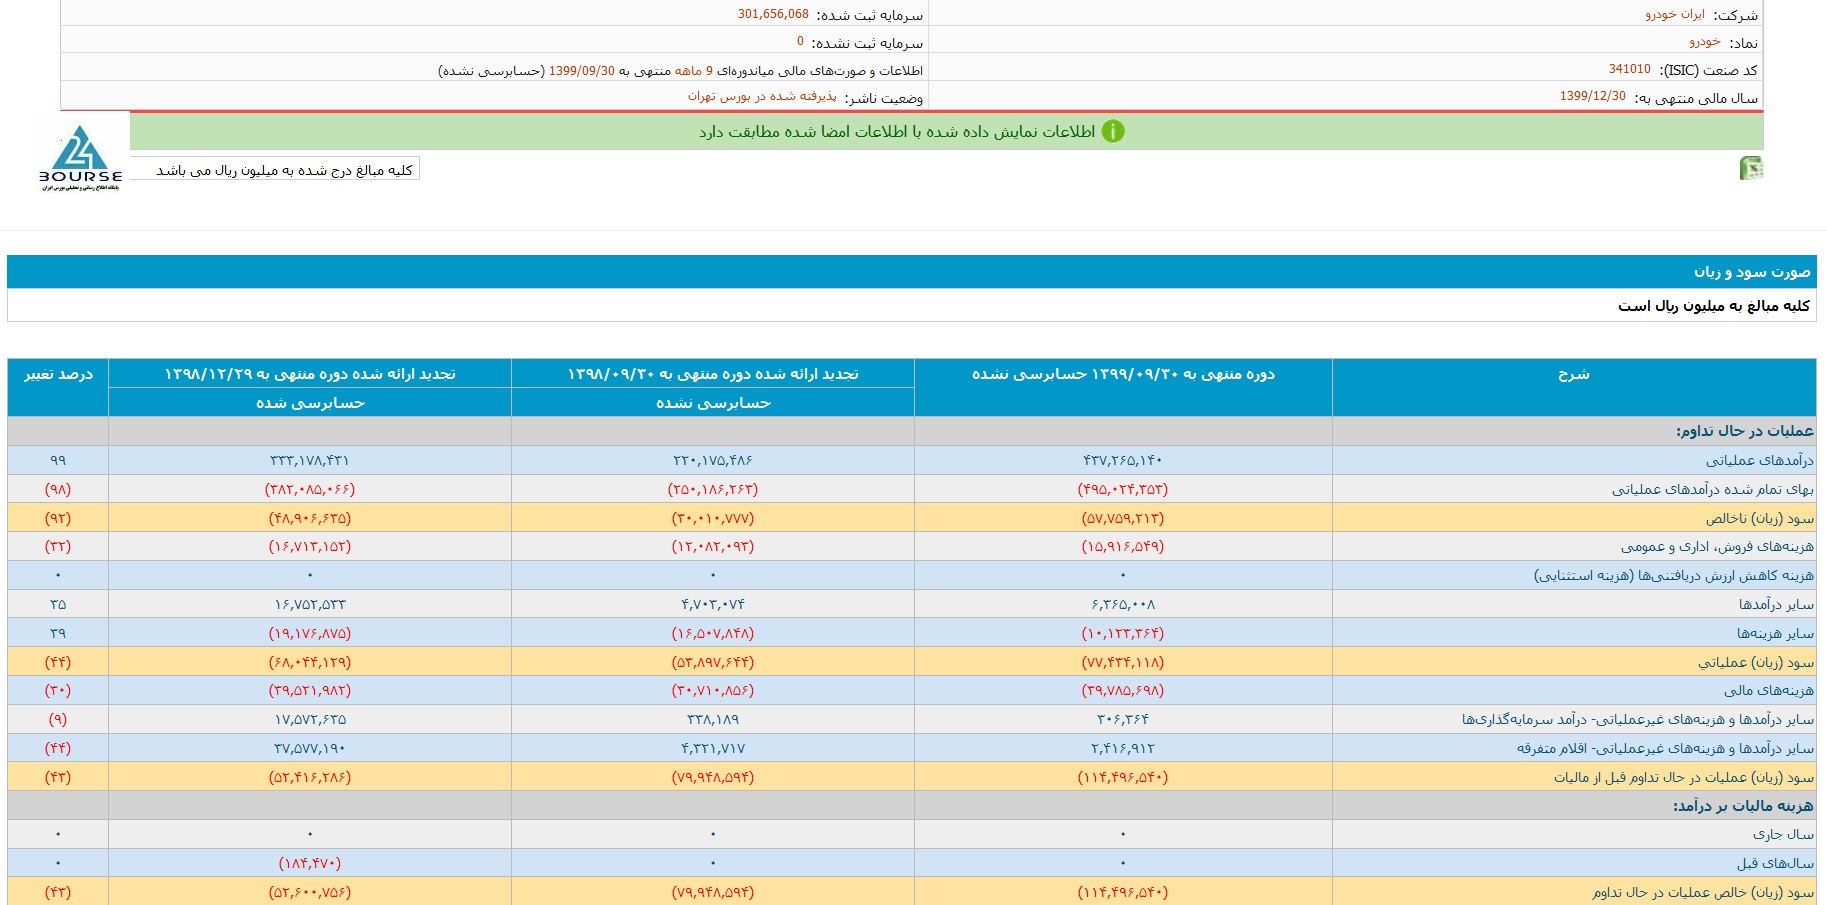Viewport: 1827px width, 905px height.
Task: Click the سود (زیان) ناخالص row label
Action: (x=1759, y=518)
